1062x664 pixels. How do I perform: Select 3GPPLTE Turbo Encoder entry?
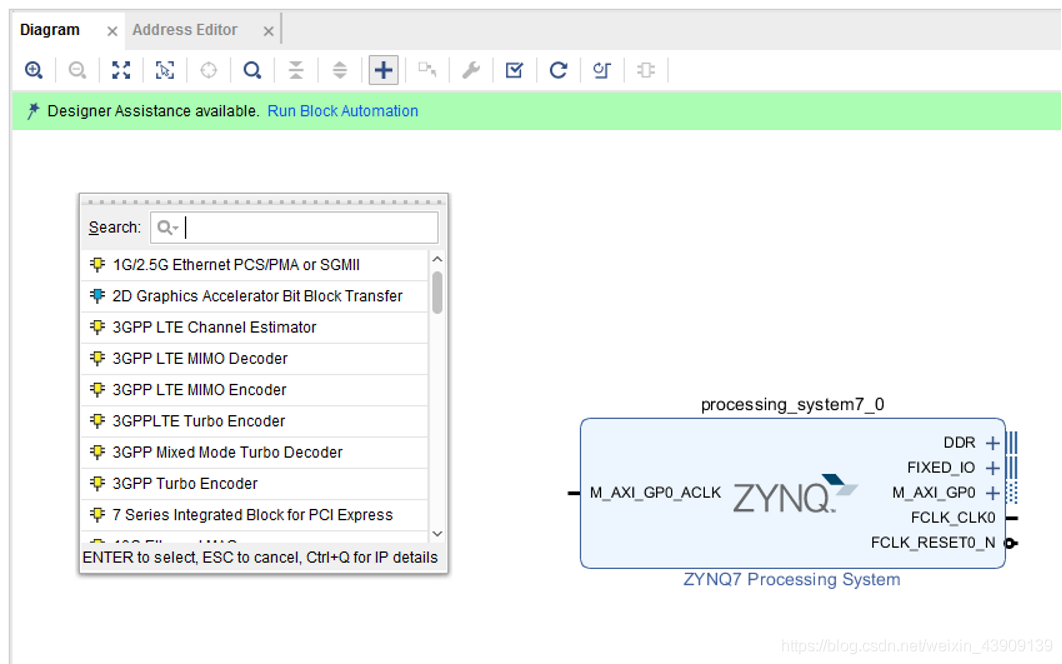tap(255, 421)
